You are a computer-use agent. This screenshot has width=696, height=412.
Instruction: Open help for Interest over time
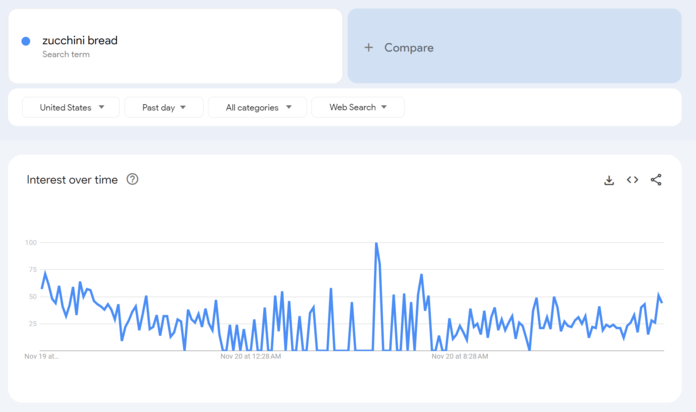pyautogui.click(x=132, y=180)
